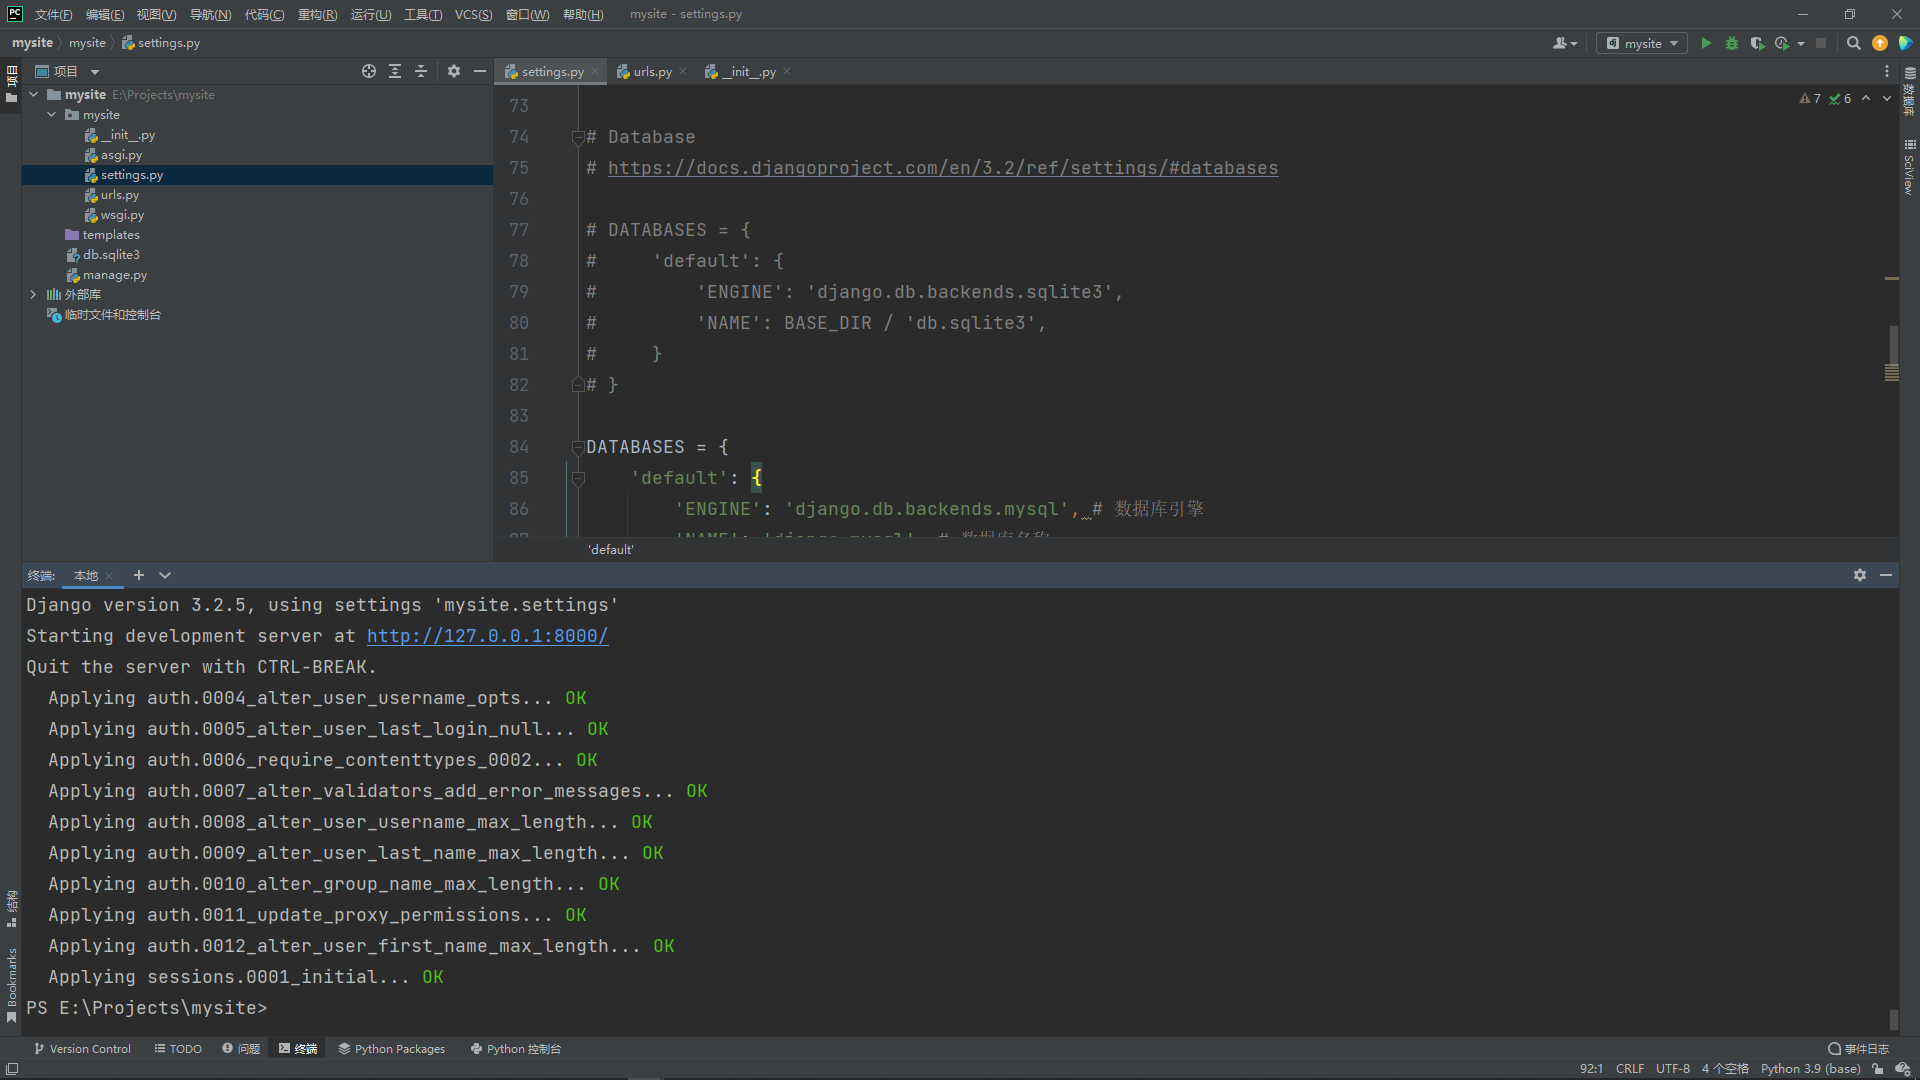Collapse the inner mysite package folder
The width and height of the screenshot is (1920, 1080).
(x=52, y=114)
